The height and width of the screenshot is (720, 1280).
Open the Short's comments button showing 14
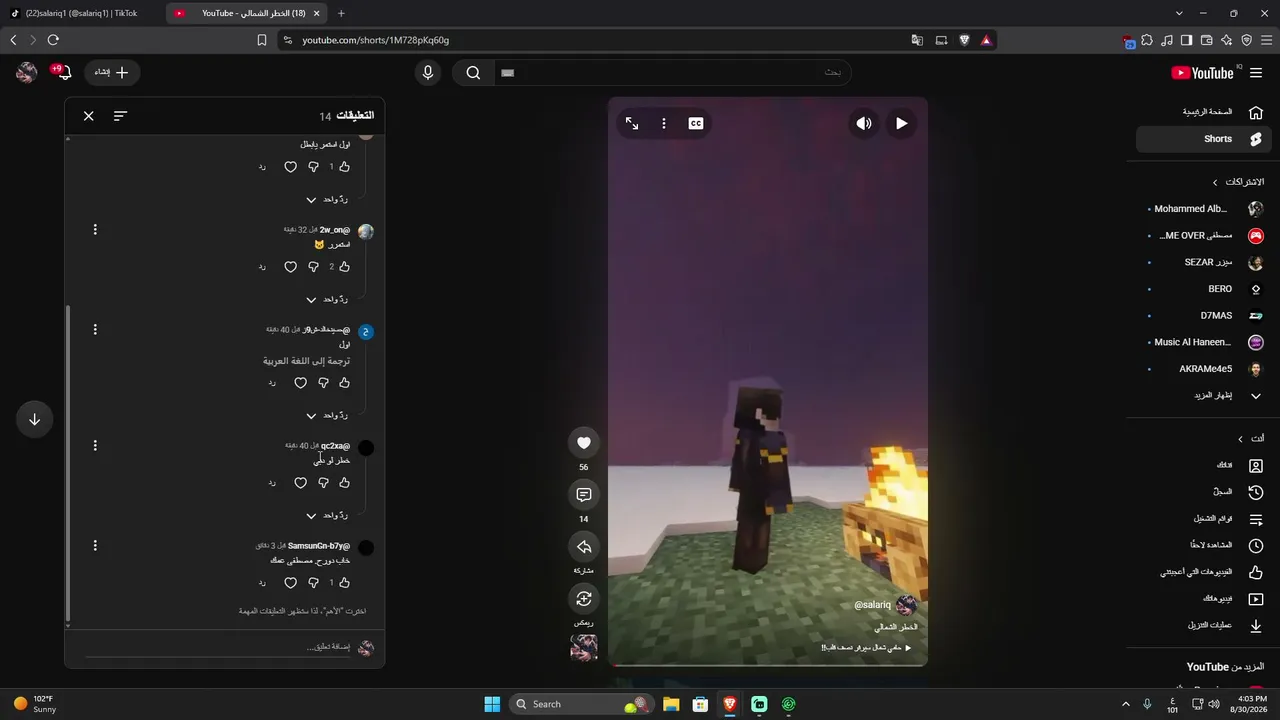pos(584,495)
